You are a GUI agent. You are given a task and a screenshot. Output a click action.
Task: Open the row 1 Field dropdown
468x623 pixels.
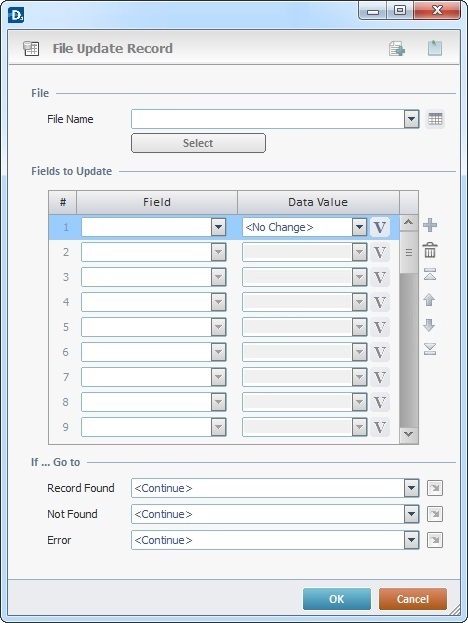[218, 227]
